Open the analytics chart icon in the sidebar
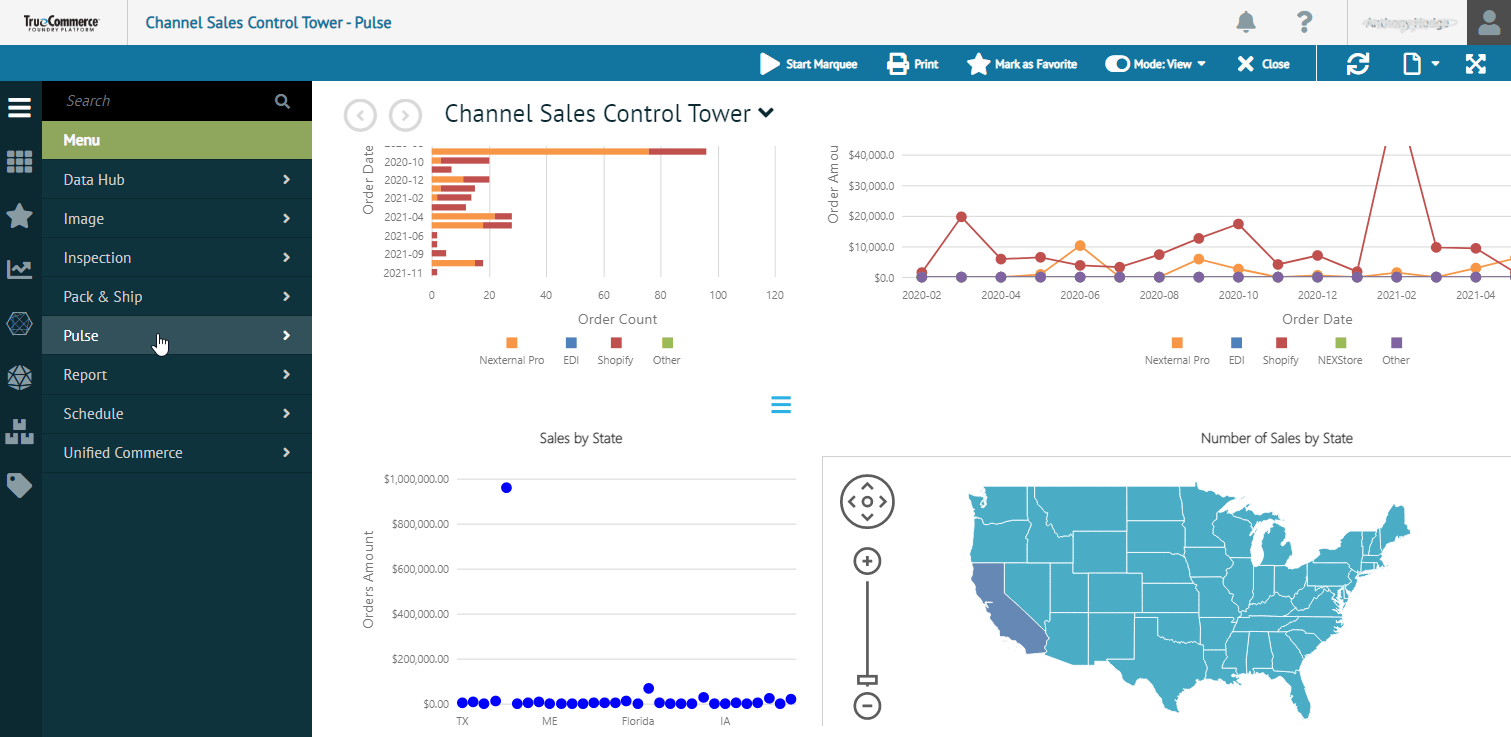Viewport: 1511px width, 737px height. (19, 268)
